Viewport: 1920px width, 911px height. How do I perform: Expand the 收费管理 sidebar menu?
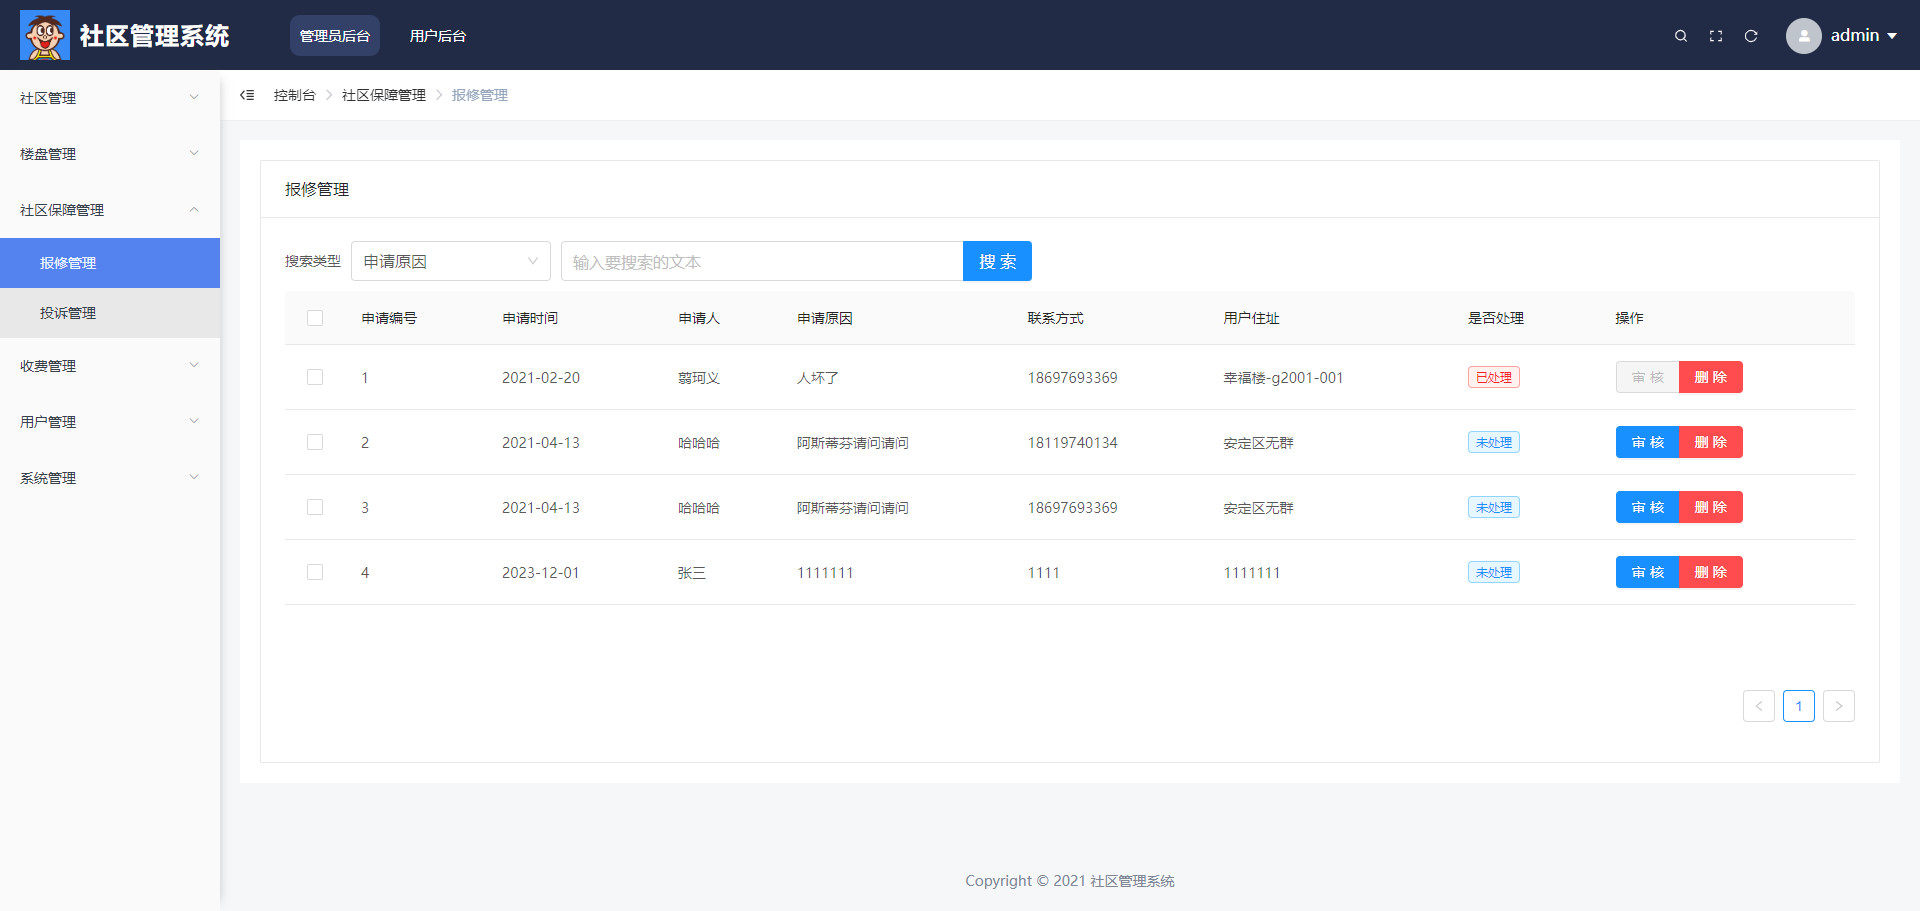tap(109, 366)
